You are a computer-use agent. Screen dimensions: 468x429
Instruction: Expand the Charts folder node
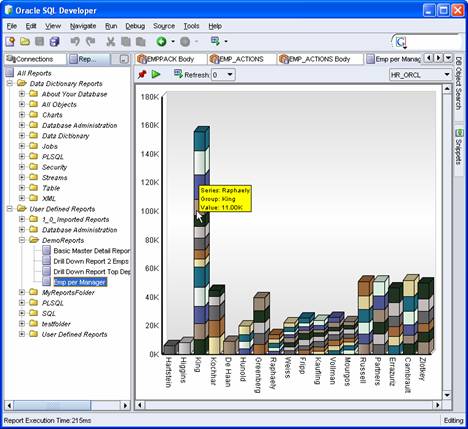click(22, 115)
